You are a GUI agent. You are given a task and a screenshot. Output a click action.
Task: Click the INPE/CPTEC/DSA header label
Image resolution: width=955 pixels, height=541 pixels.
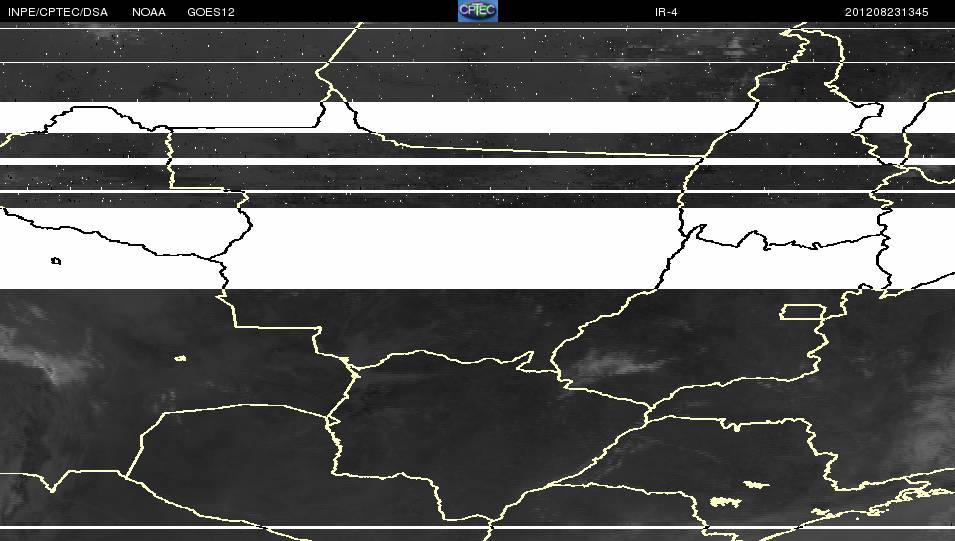pyautogui.click(x=58, y=12)
